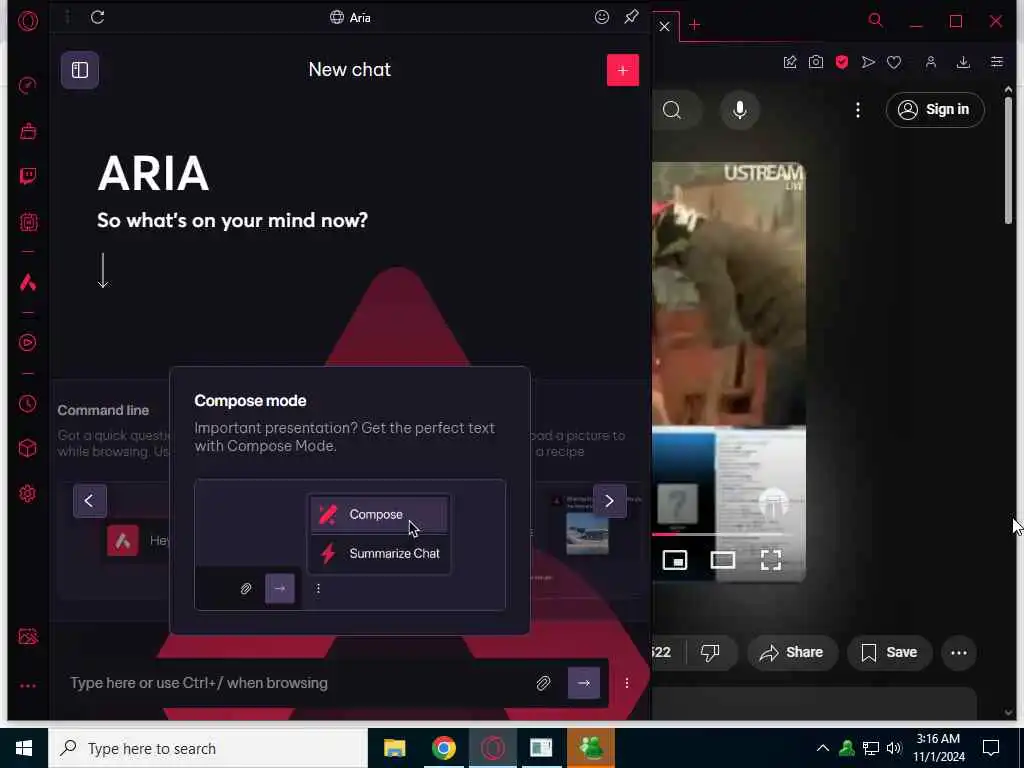Open the Opera main menu logo

pos(27,21)
